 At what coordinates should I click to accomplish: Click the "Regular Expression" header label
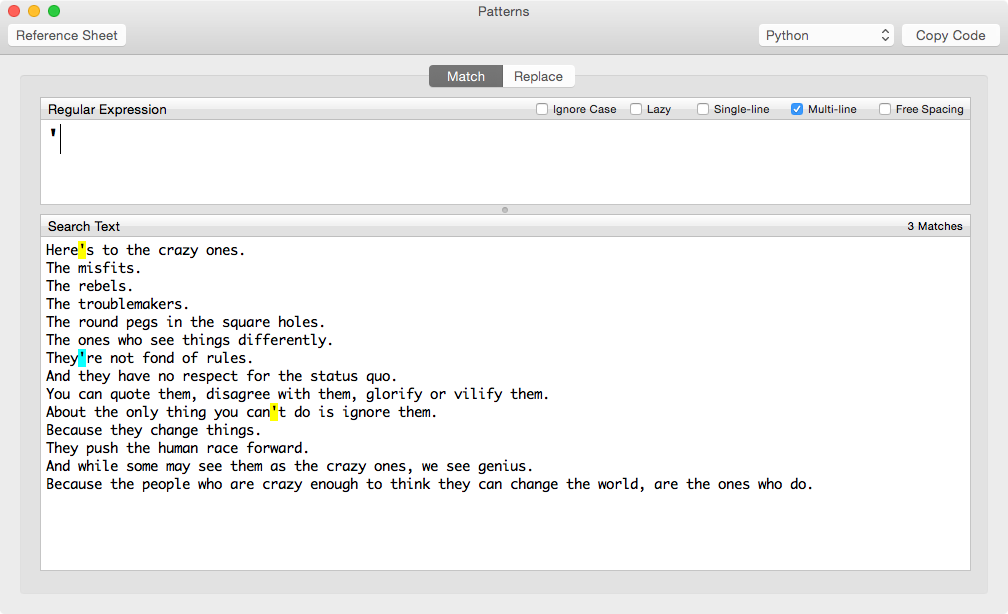tap(107, 109)
